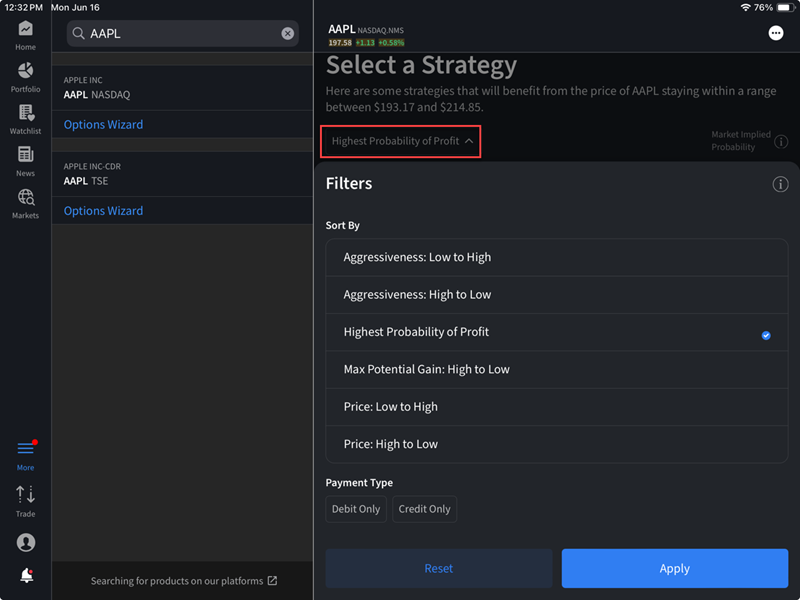
Task: Clear the AAPL search text
Action: tap(288, 33)
